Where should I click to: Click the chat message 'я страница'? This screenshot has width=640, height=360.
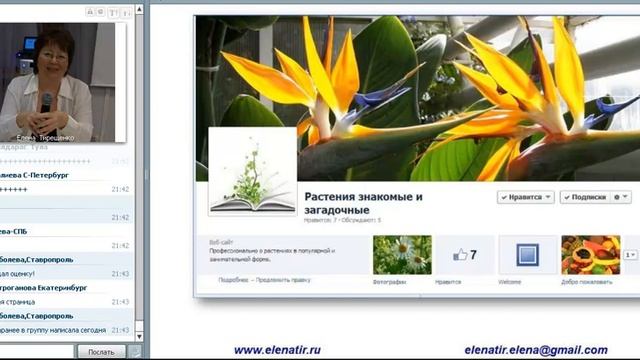click(x=17, y=302)
